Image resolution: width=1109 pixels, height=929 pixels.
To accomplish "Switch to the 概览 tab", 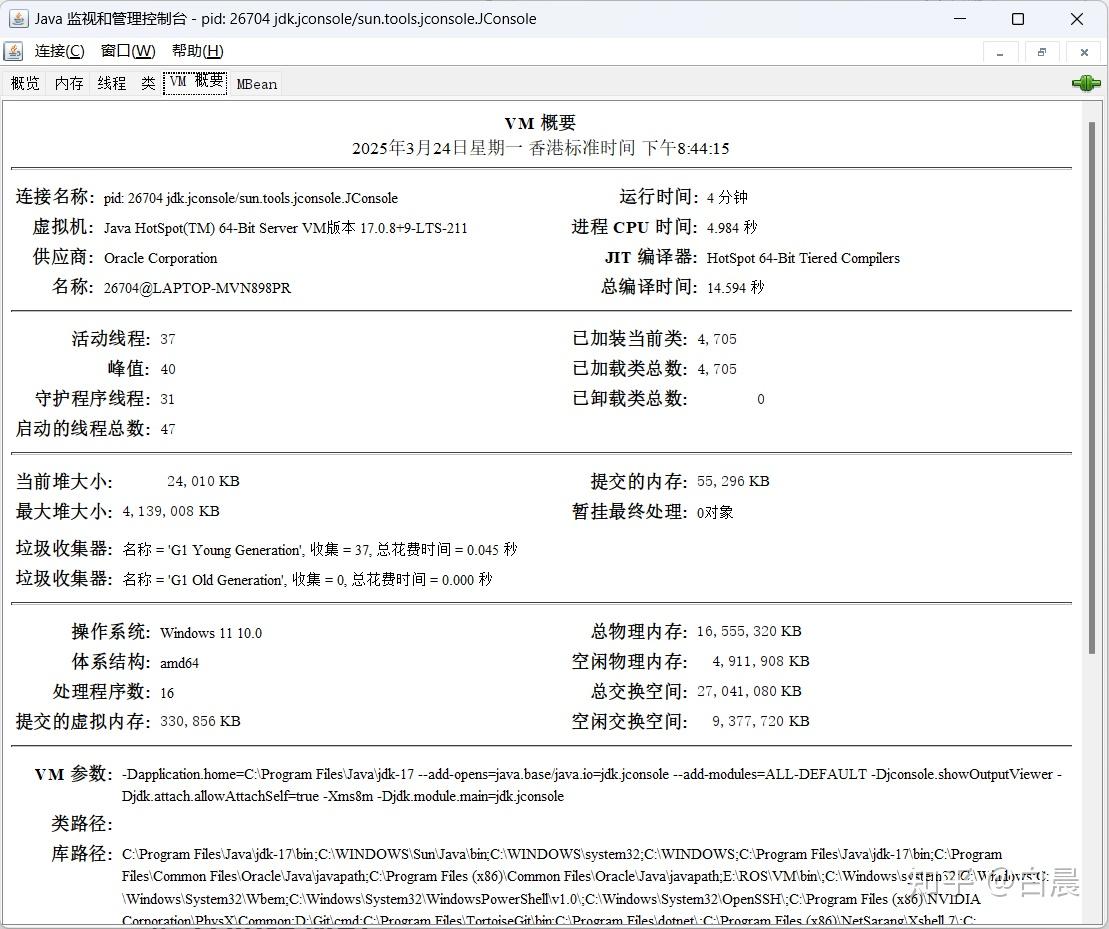I will [x=24, y=83].
